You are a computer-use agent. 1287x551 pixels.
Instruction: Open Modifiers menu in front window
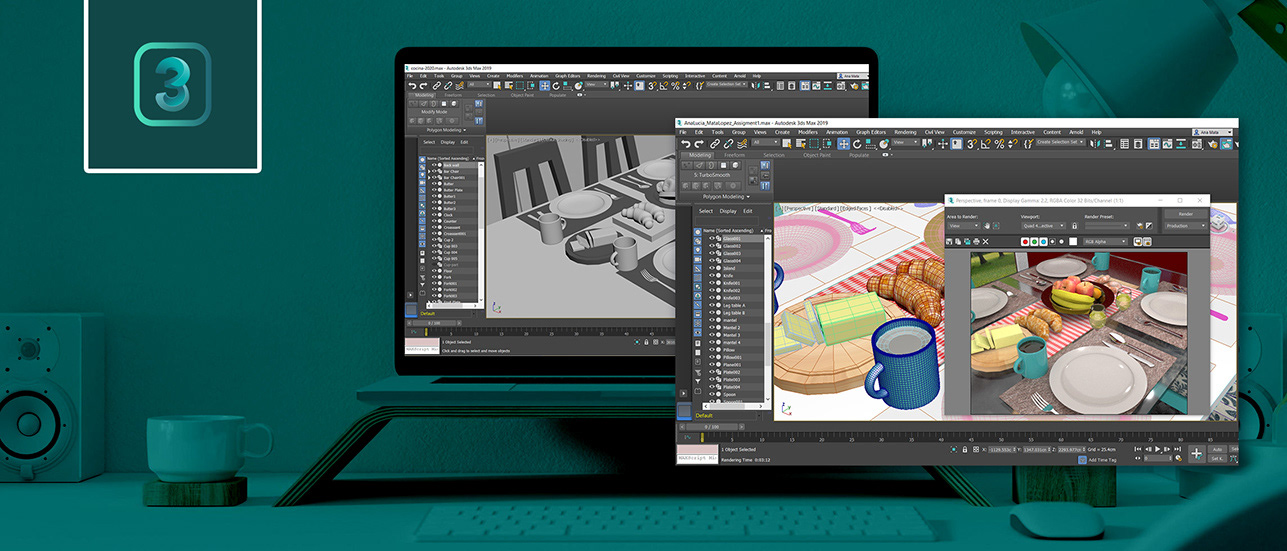(808, 132)
